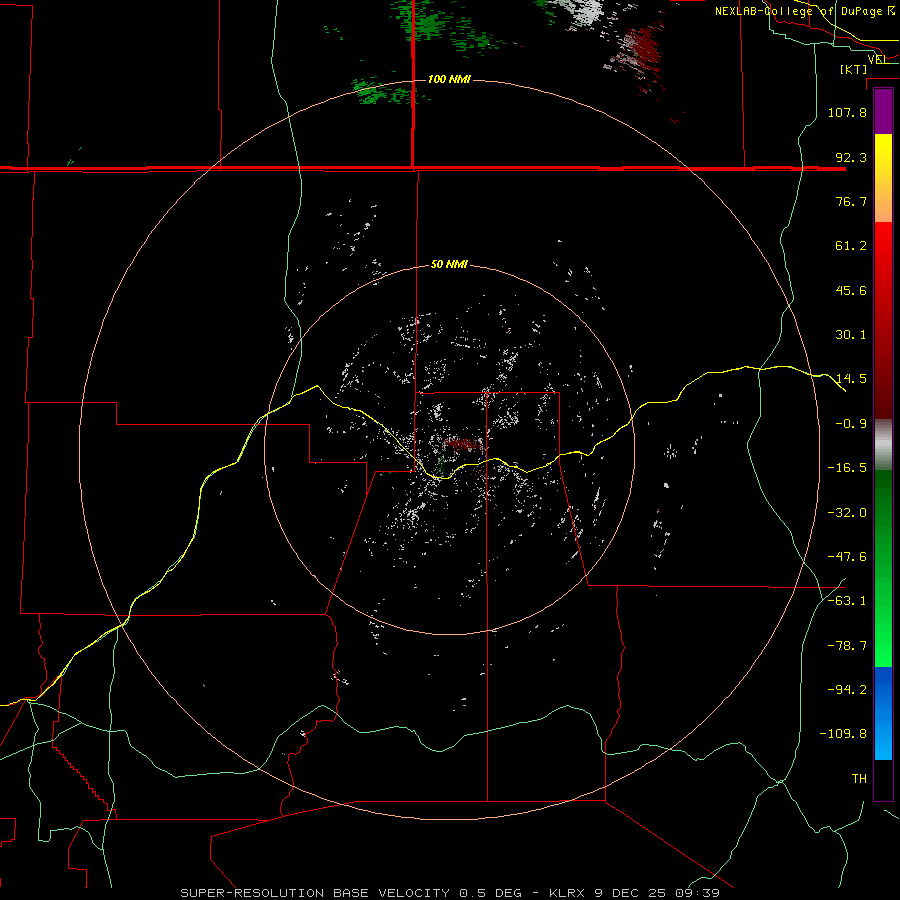Click the -0.9 velocity scale label
The height and width of the screenshot is (900, 900).
(851, 424)
